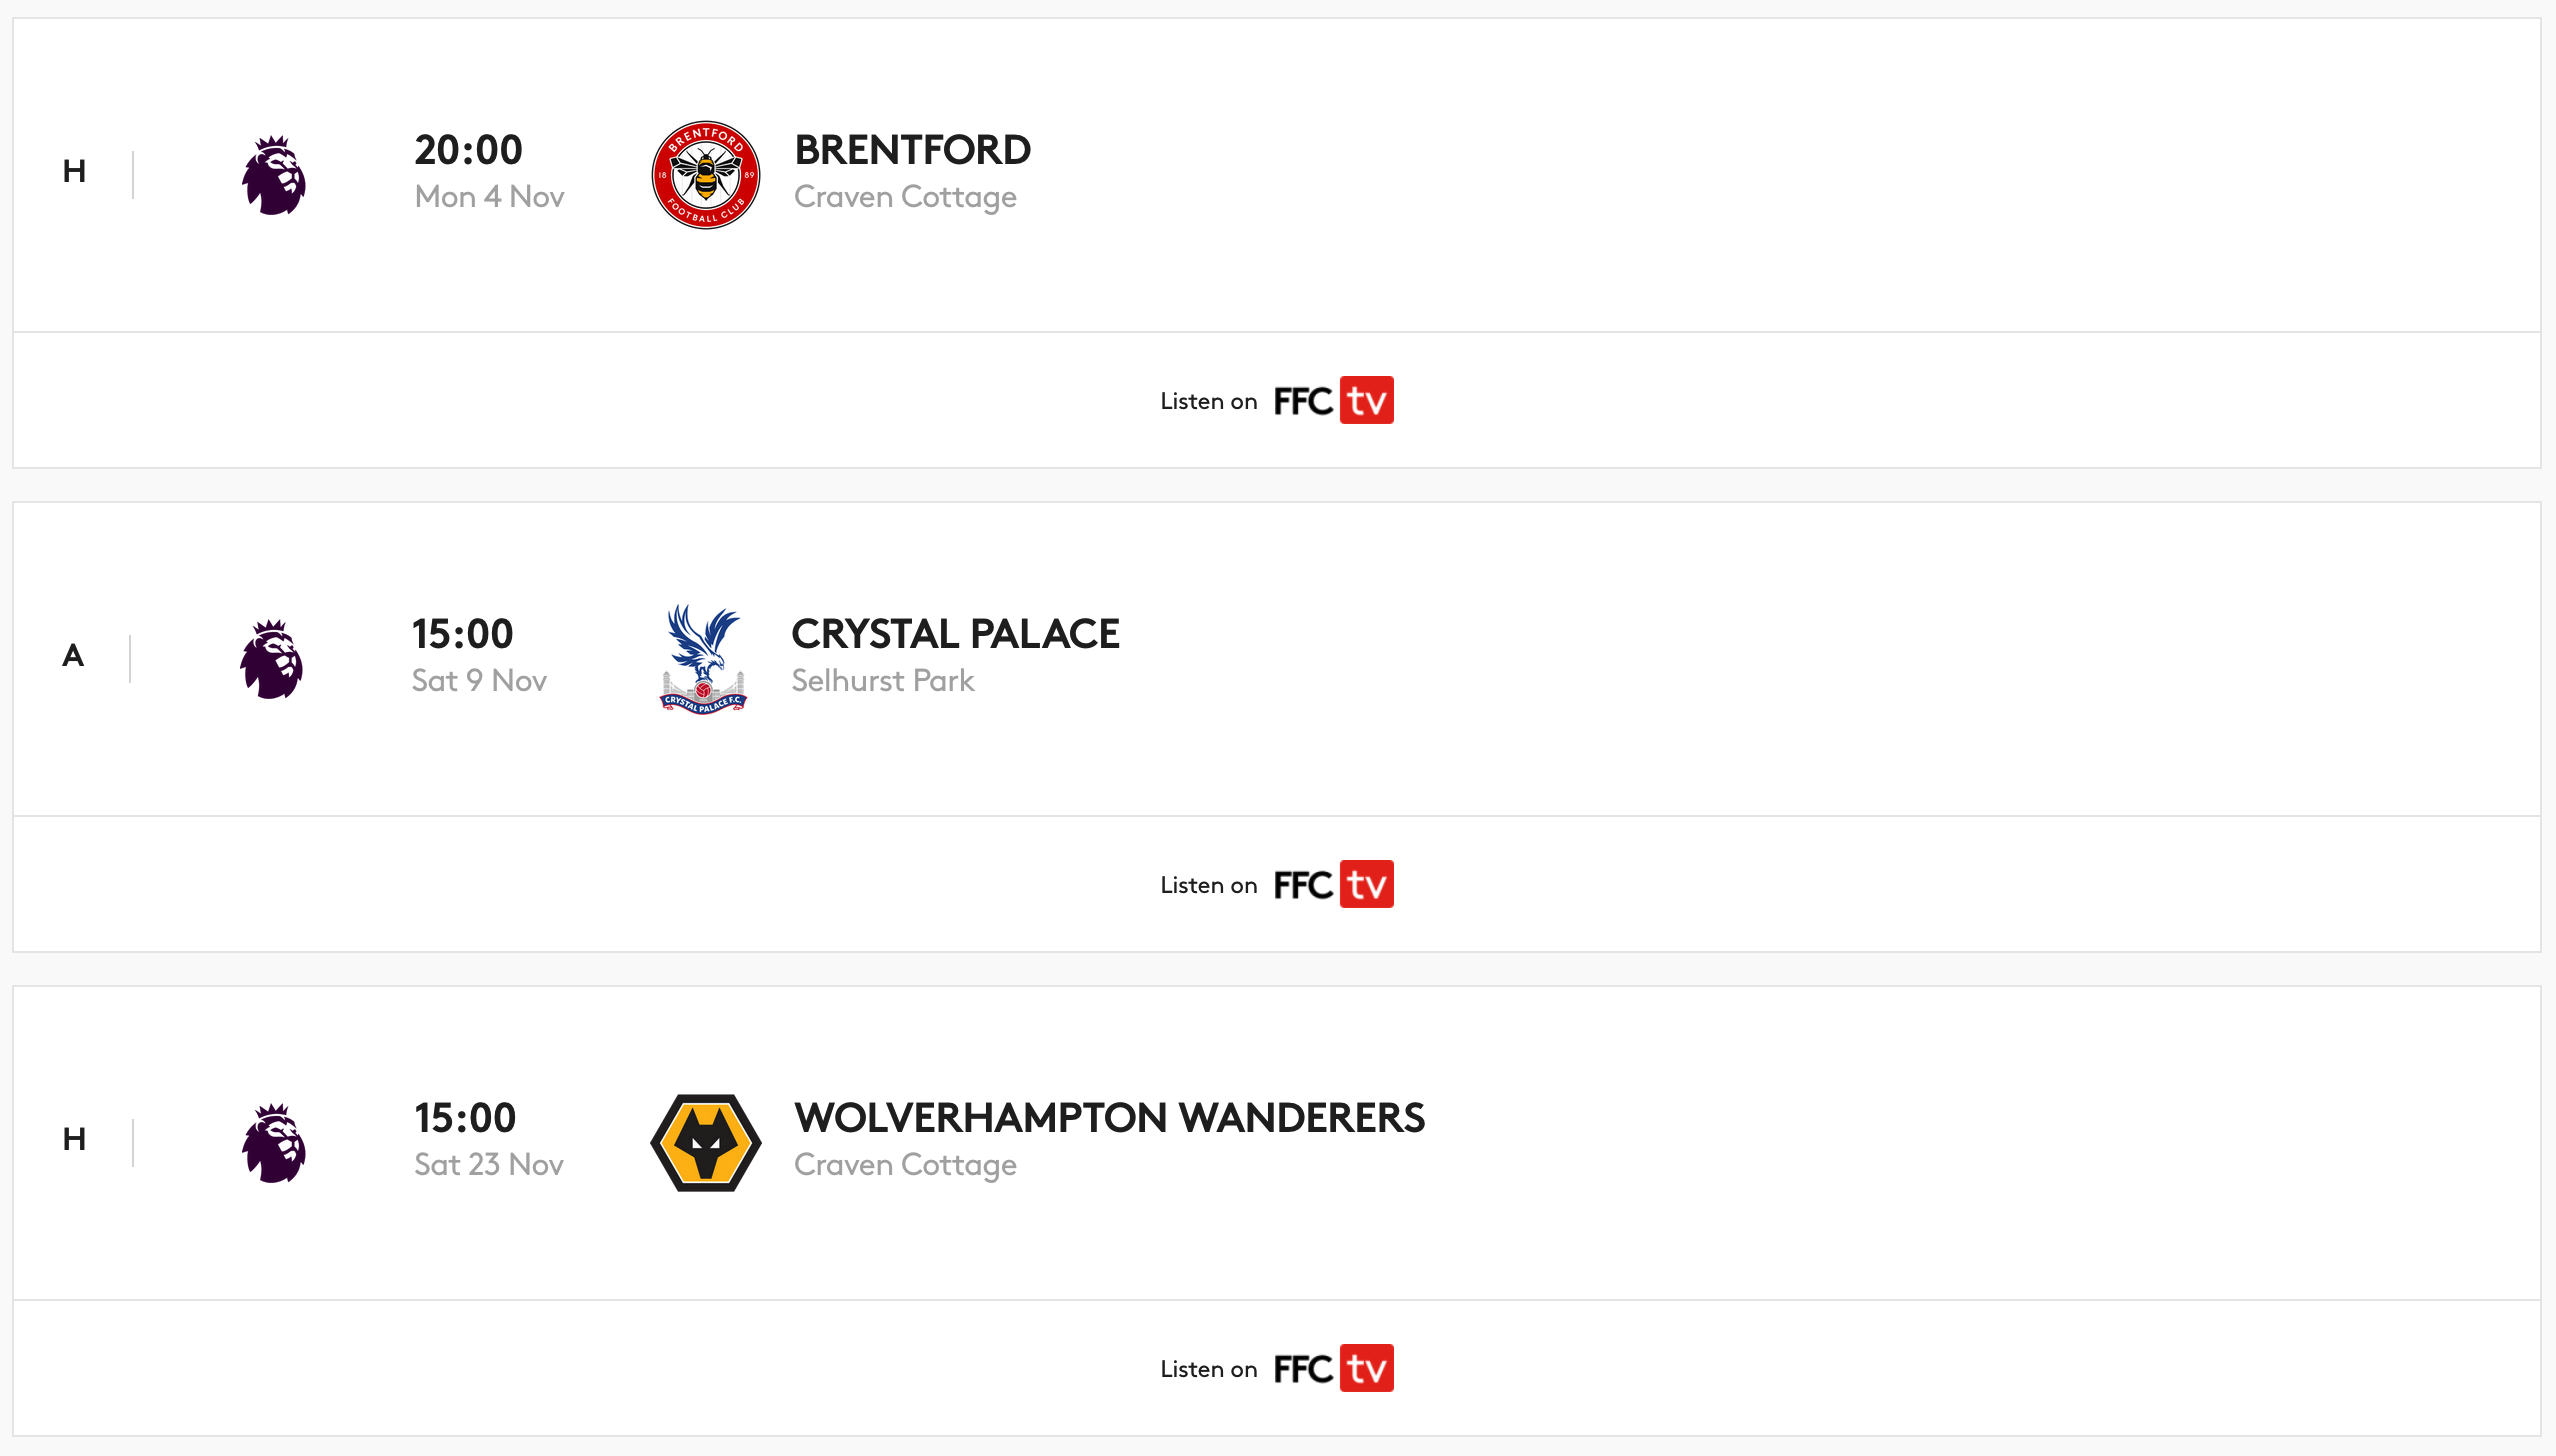The image size is (2556, 1456).
Task: Click 'Listen on' text under Brentford match
Action: [x=1208, y=401]
